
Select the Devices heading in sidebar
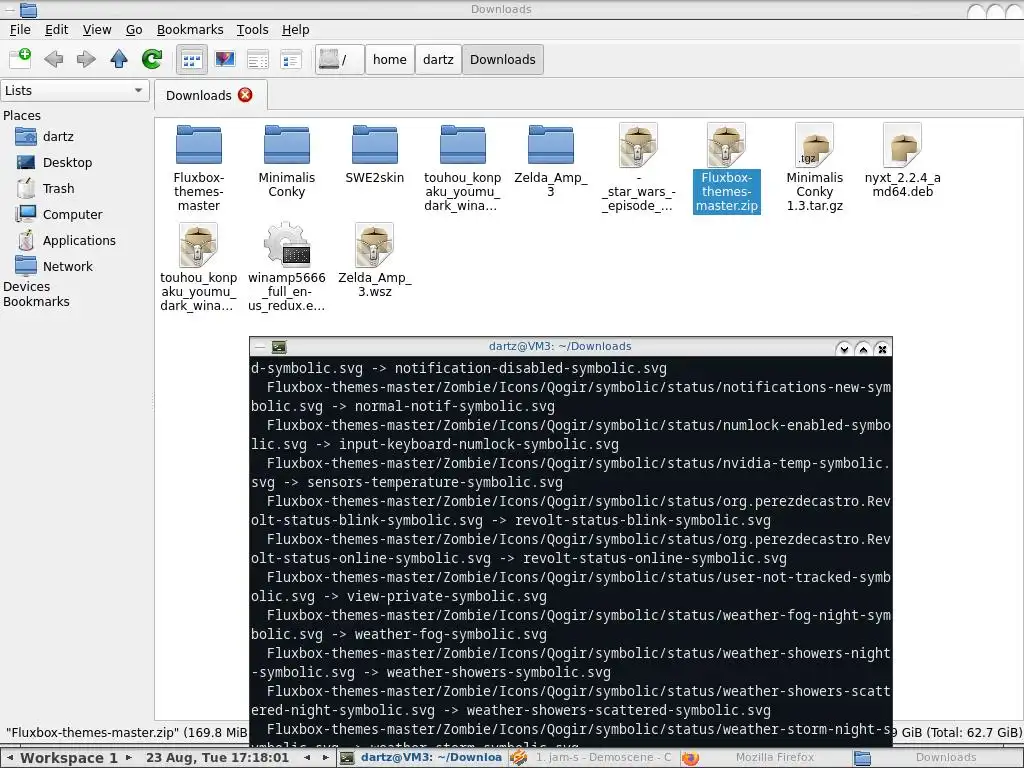point(26,286)
